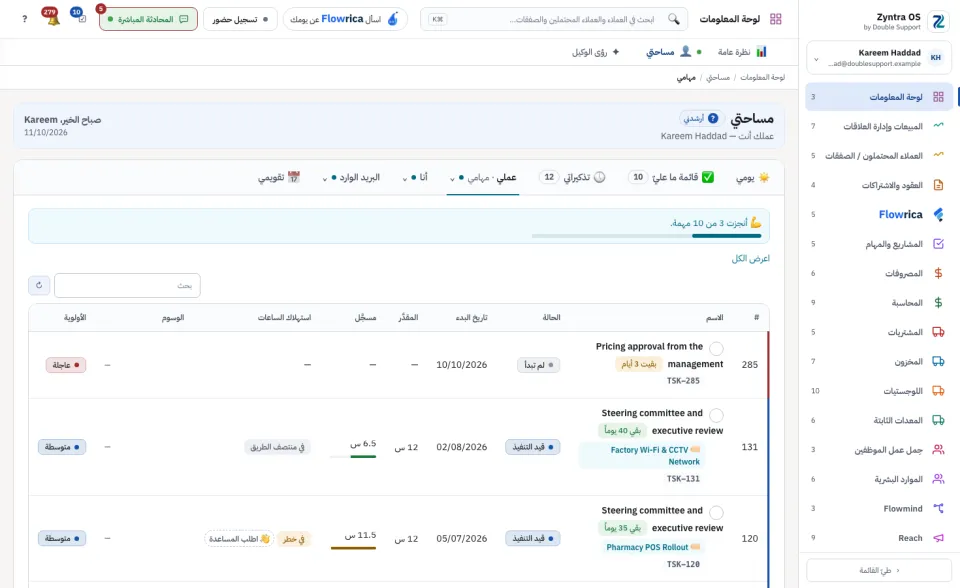Open the لم تبدأ status of task 285
960x588 pixels.
538,365
